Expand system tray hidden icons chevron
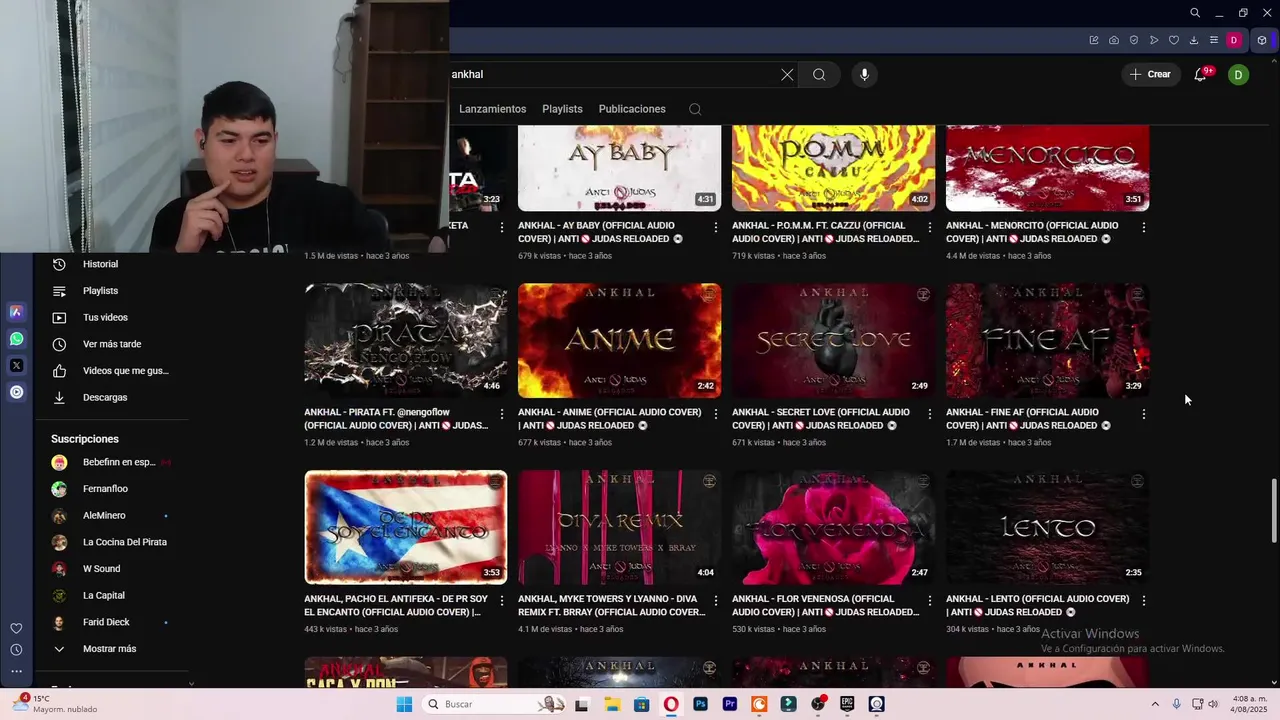 [x=1155, y=704]
